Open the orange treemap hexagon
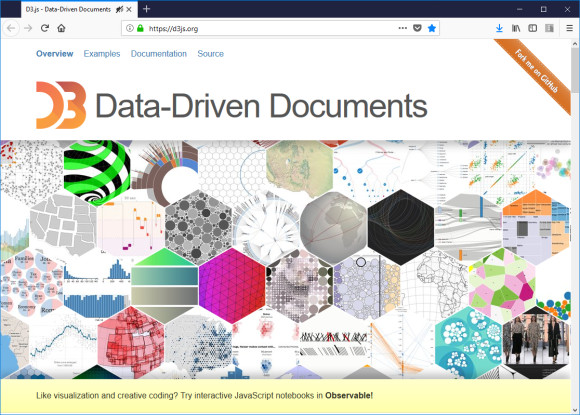 pos(536,227)
